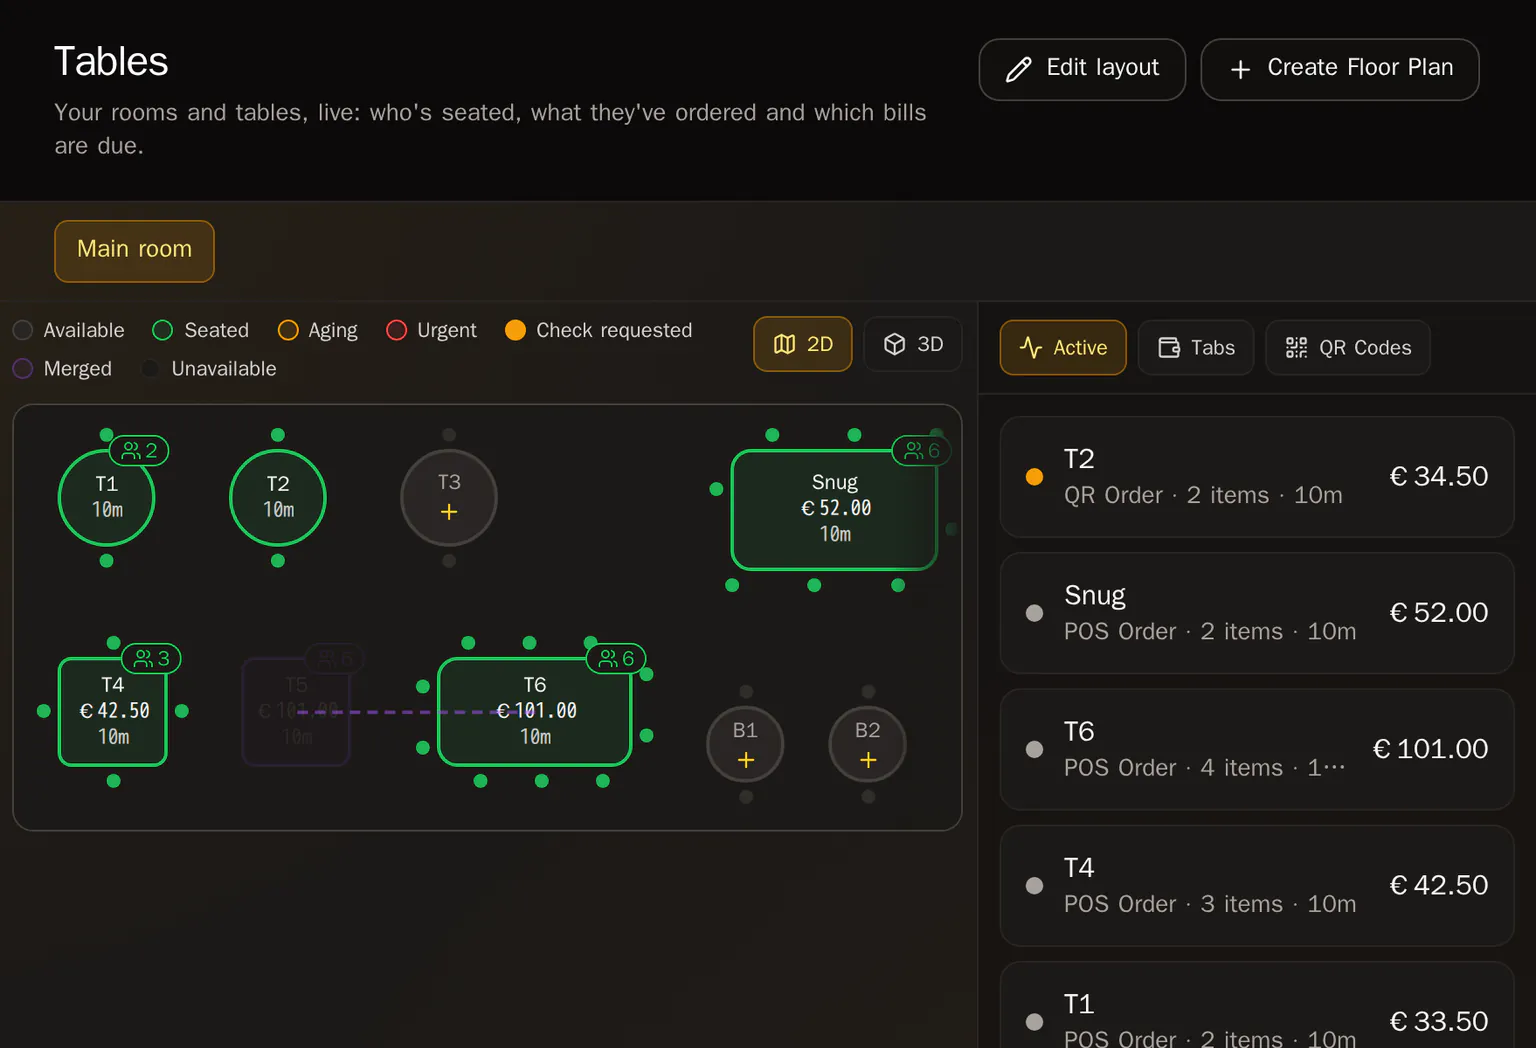Click the Available legend label
Viewport: 1536px width, 1048px height.
pyautogui.click(x=84, y=330)
